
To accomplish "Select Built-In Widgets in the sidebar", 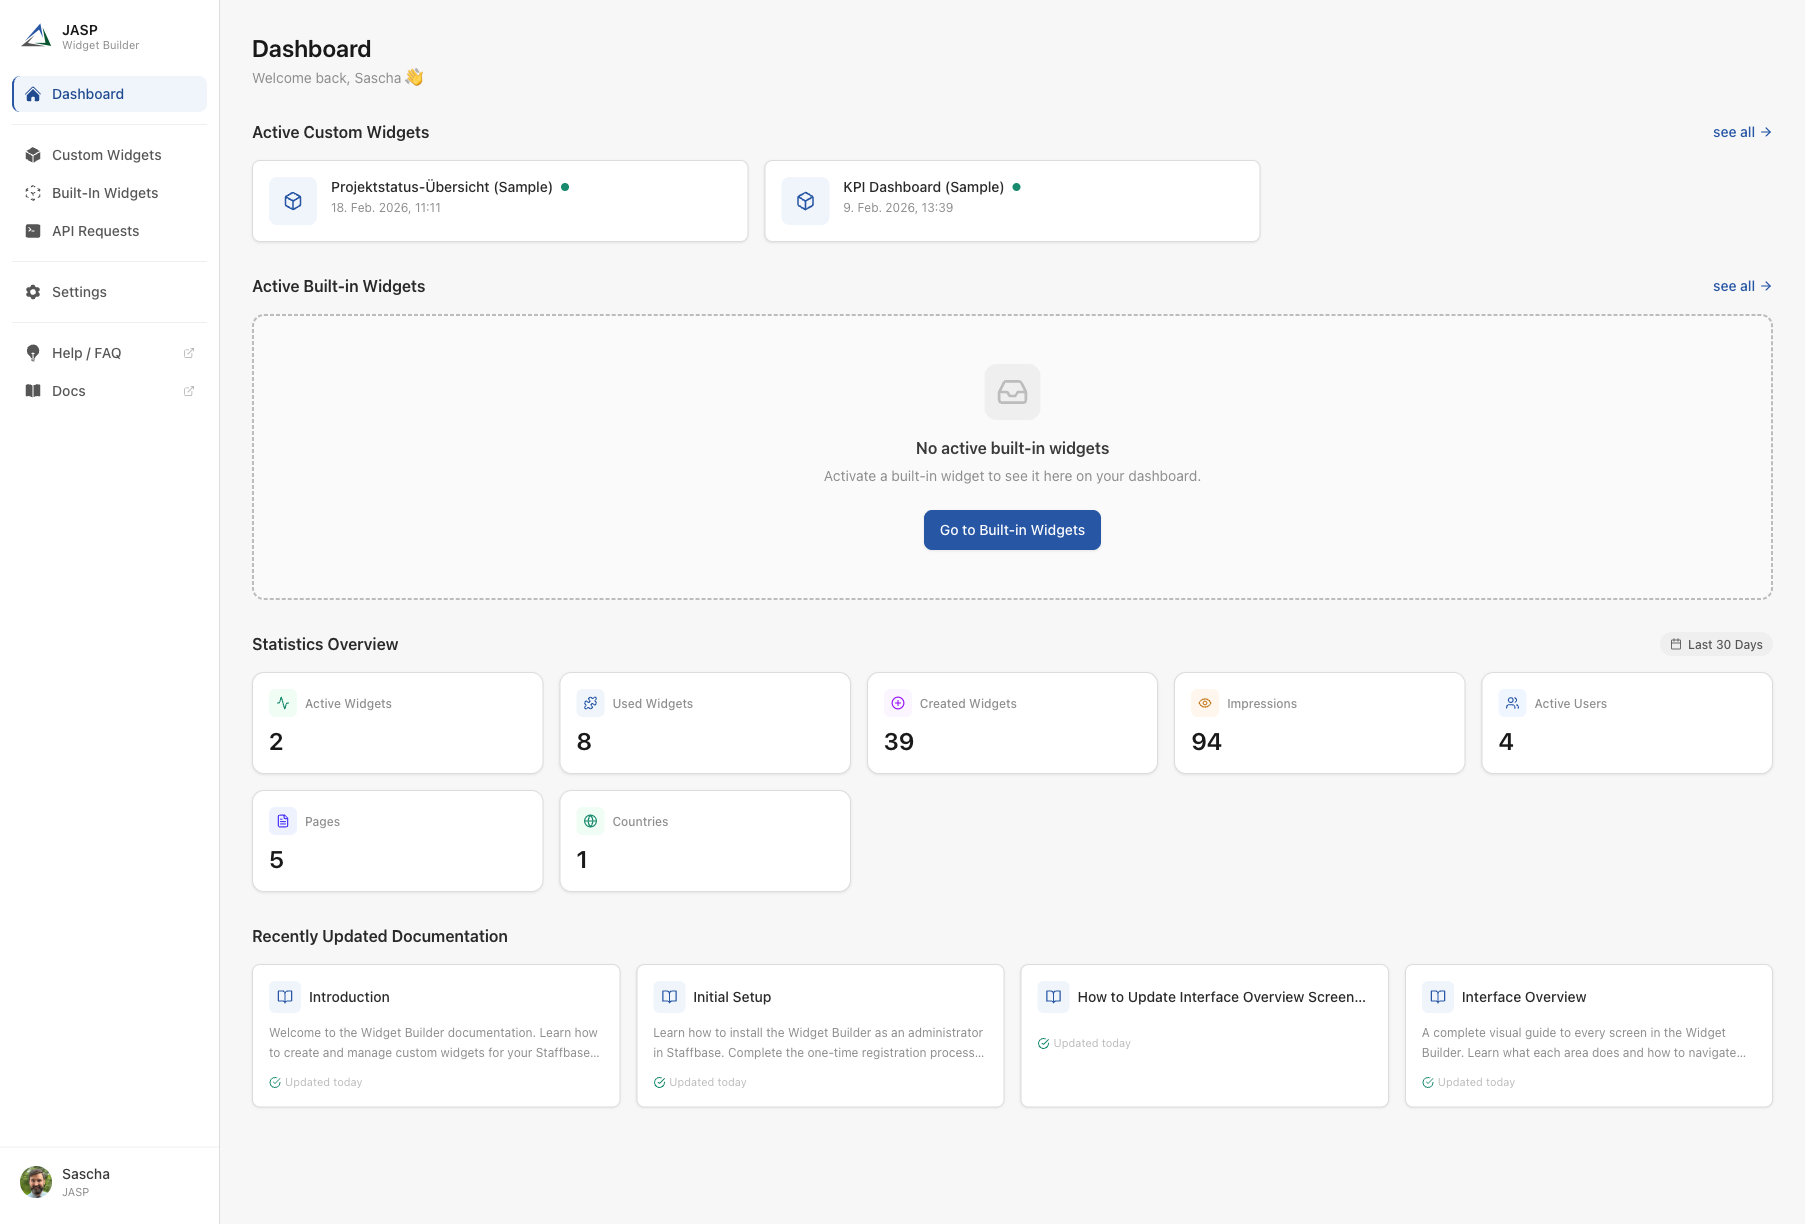I will [104, 193].
